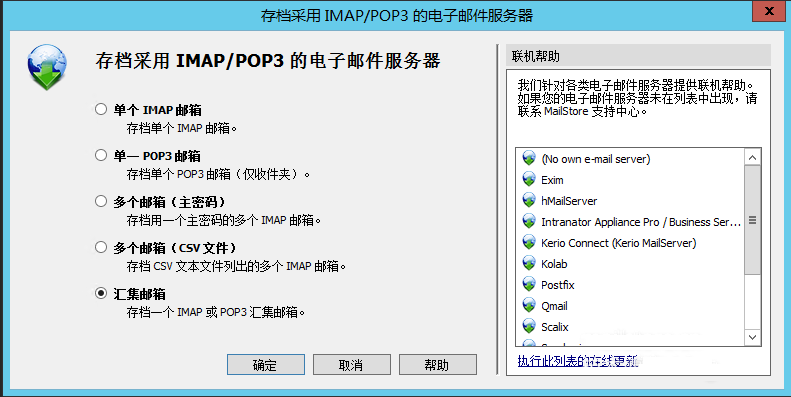Click the globe icon beside Kerio Connect
The image size is (791, 397).
529,243
